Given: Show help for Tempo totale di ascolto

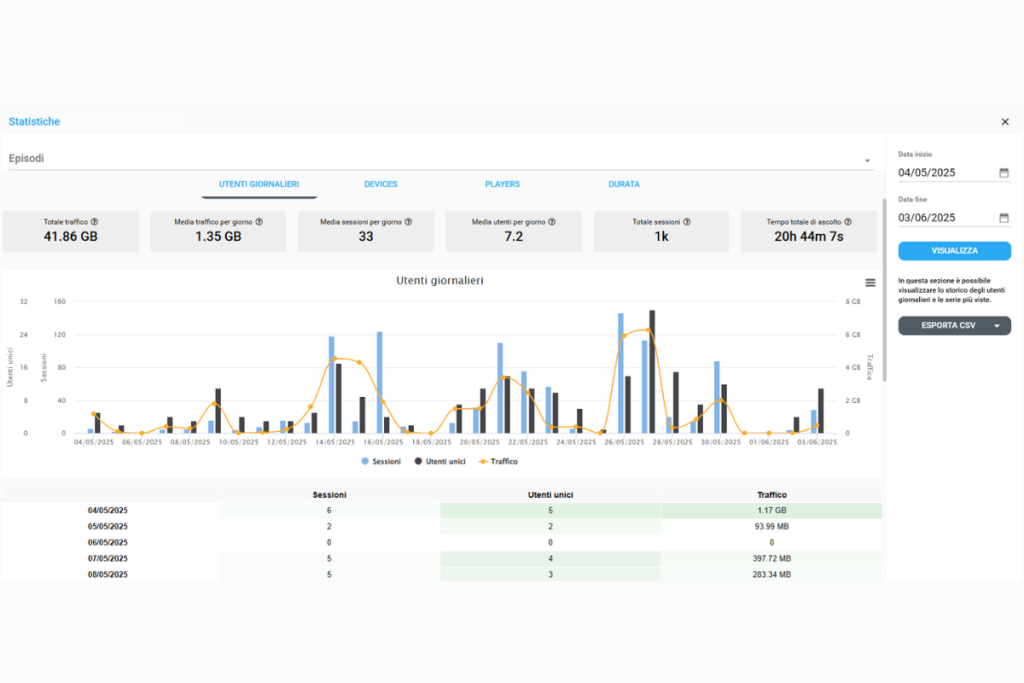Looking at the screenshot, I should click(848, 222).
